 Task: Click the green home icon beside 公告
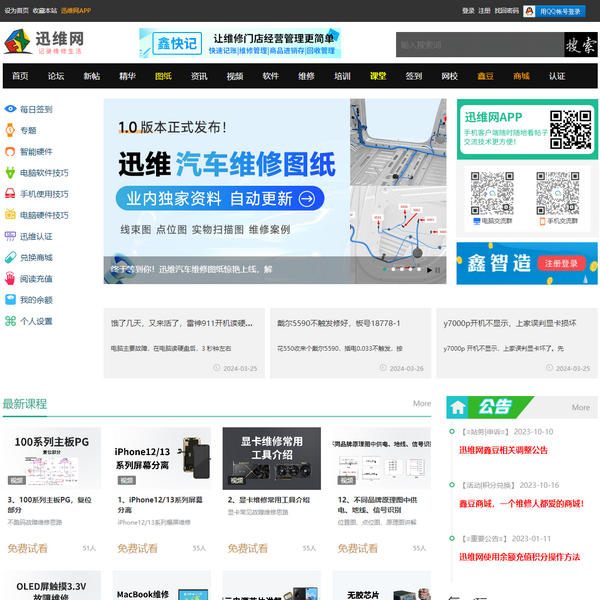458,407
